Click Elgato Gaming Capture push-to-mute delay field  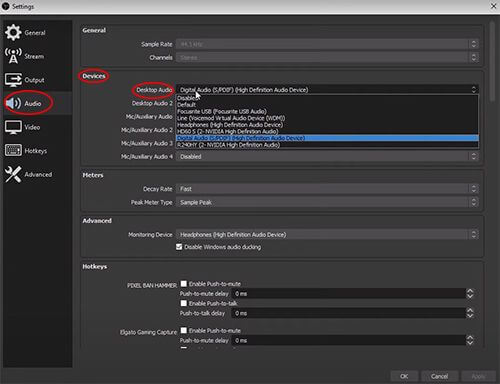[x=349, y=340]
